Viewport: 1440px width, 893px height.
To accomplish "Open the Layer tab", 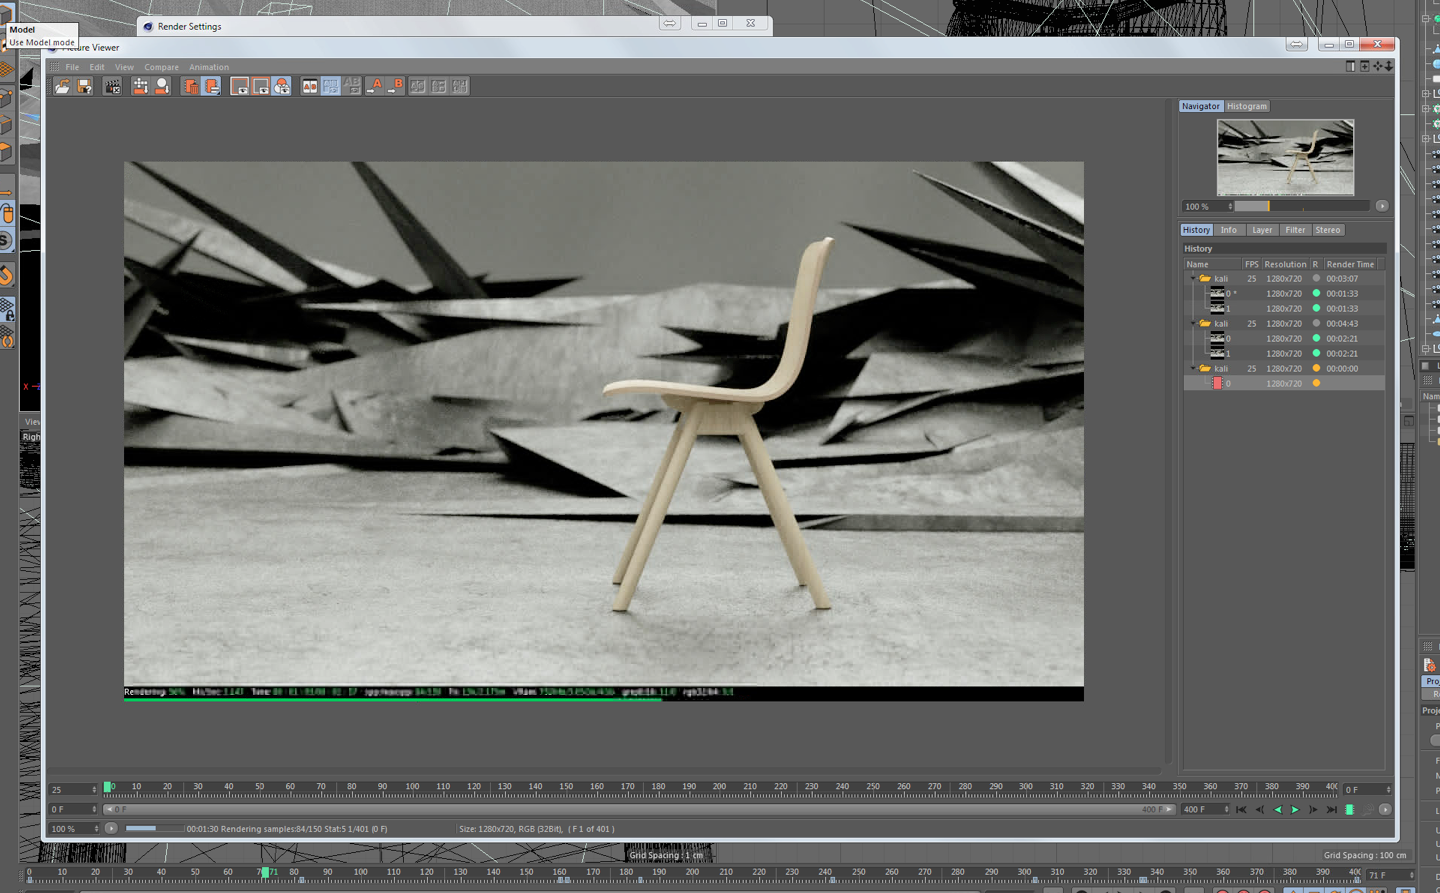I will click(1262, 230).
